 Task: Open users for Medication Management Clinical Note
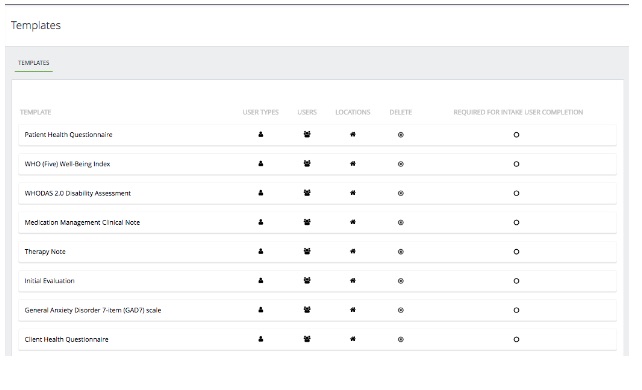(x=307, y=222)
